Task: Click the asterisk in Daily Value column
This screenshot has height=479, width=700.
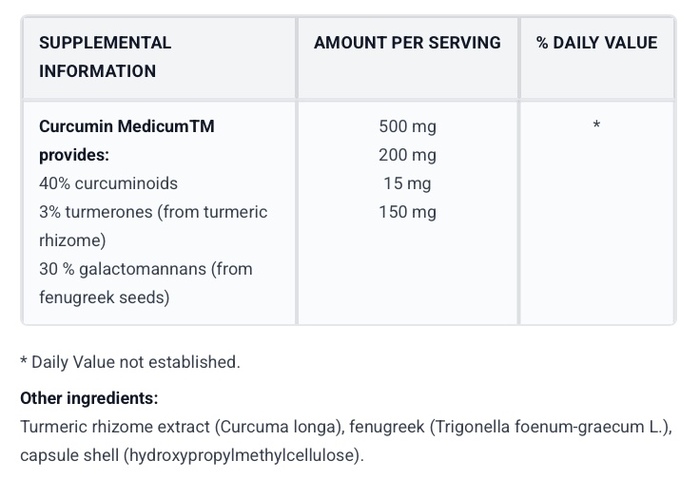Action: tap(596, 125)
